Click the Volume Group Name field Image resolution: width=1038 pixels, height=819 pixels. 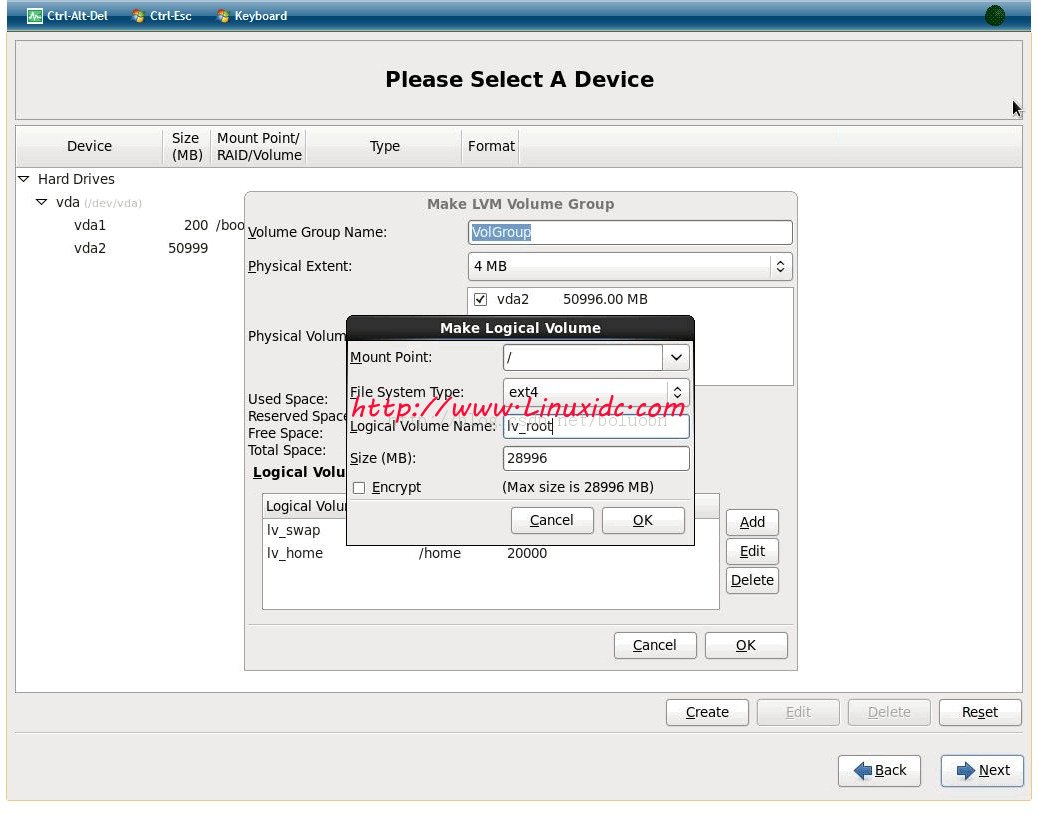pos(630,232)
